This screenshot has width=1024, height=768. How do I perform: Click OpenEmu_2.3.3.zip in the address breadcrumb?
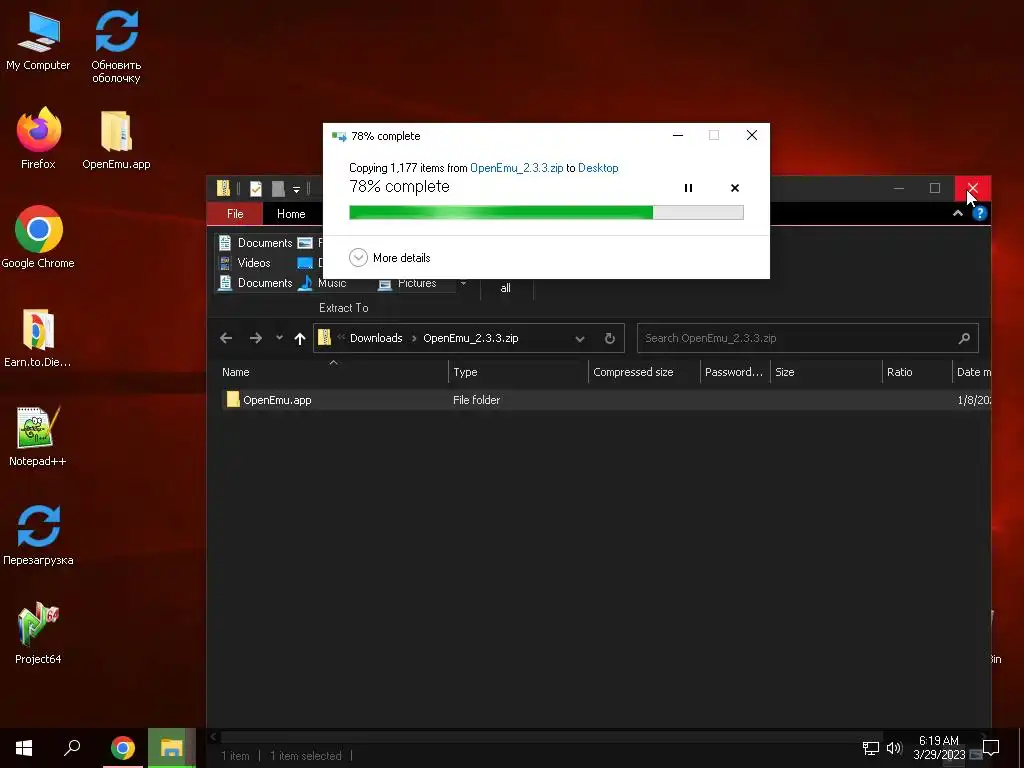(x=471, y=338)
